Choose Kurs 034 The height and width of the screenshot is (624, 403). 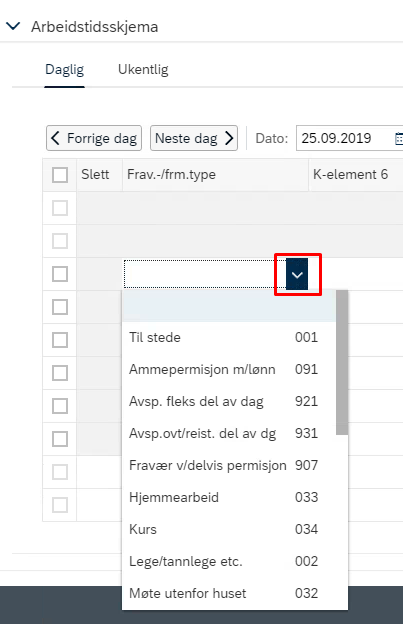coord(229,529)
